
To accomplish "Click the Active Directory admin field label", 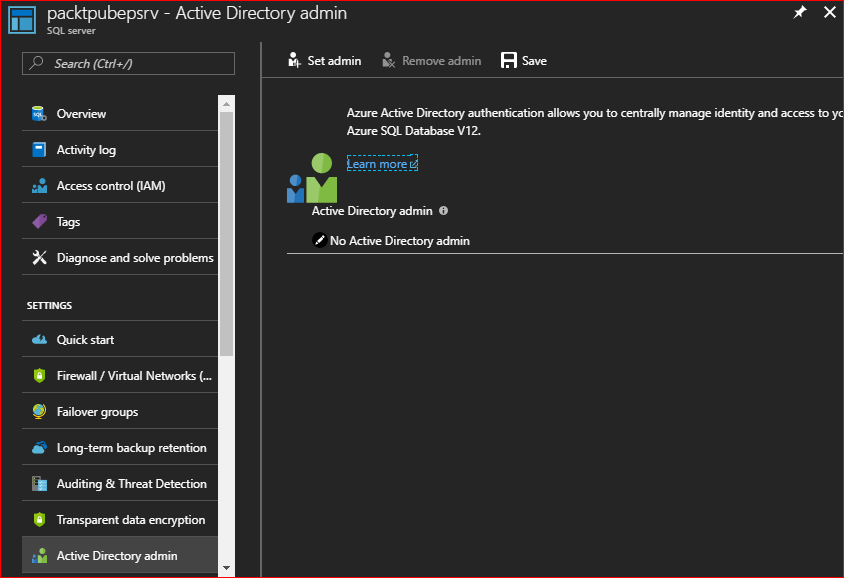I will click(x=372, y=211).
